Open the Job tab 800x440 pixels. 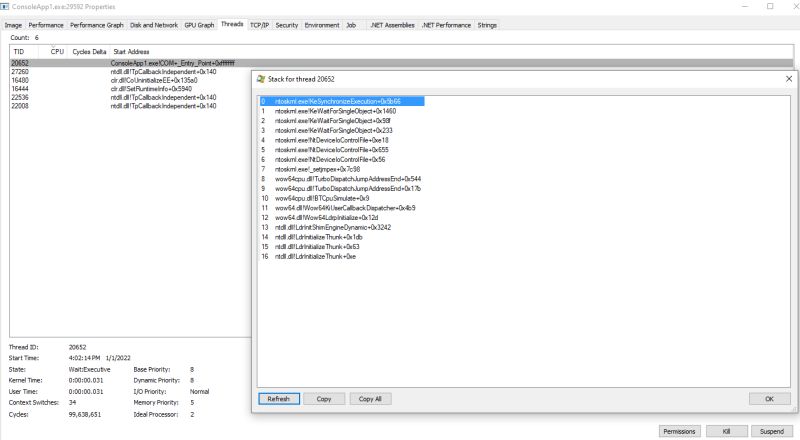(x=351, y=25)
